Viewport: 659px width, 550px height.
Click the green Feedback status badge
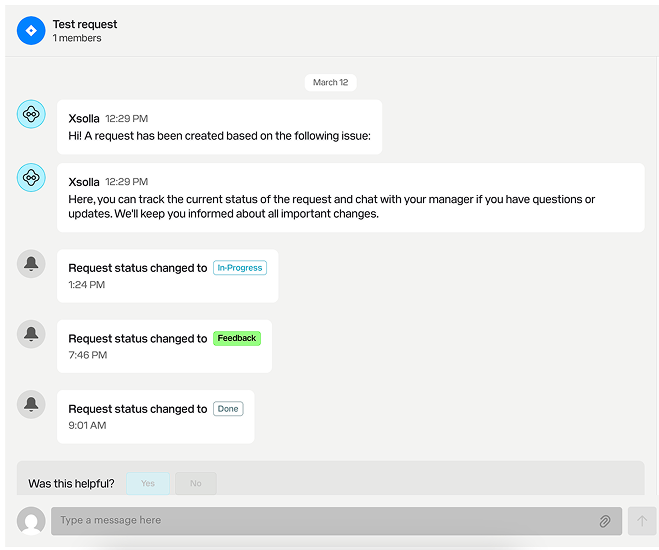coord(237,338)
